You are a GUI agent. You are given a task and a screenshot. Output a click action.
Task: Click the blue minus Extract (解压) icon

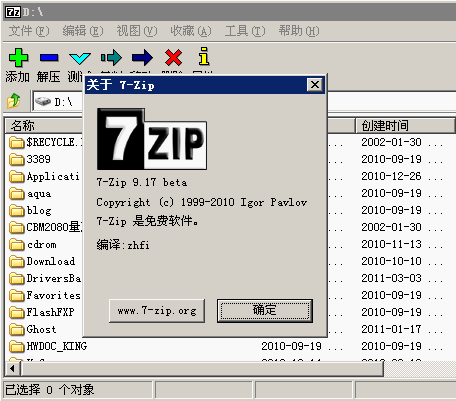[x=49, y=58]
